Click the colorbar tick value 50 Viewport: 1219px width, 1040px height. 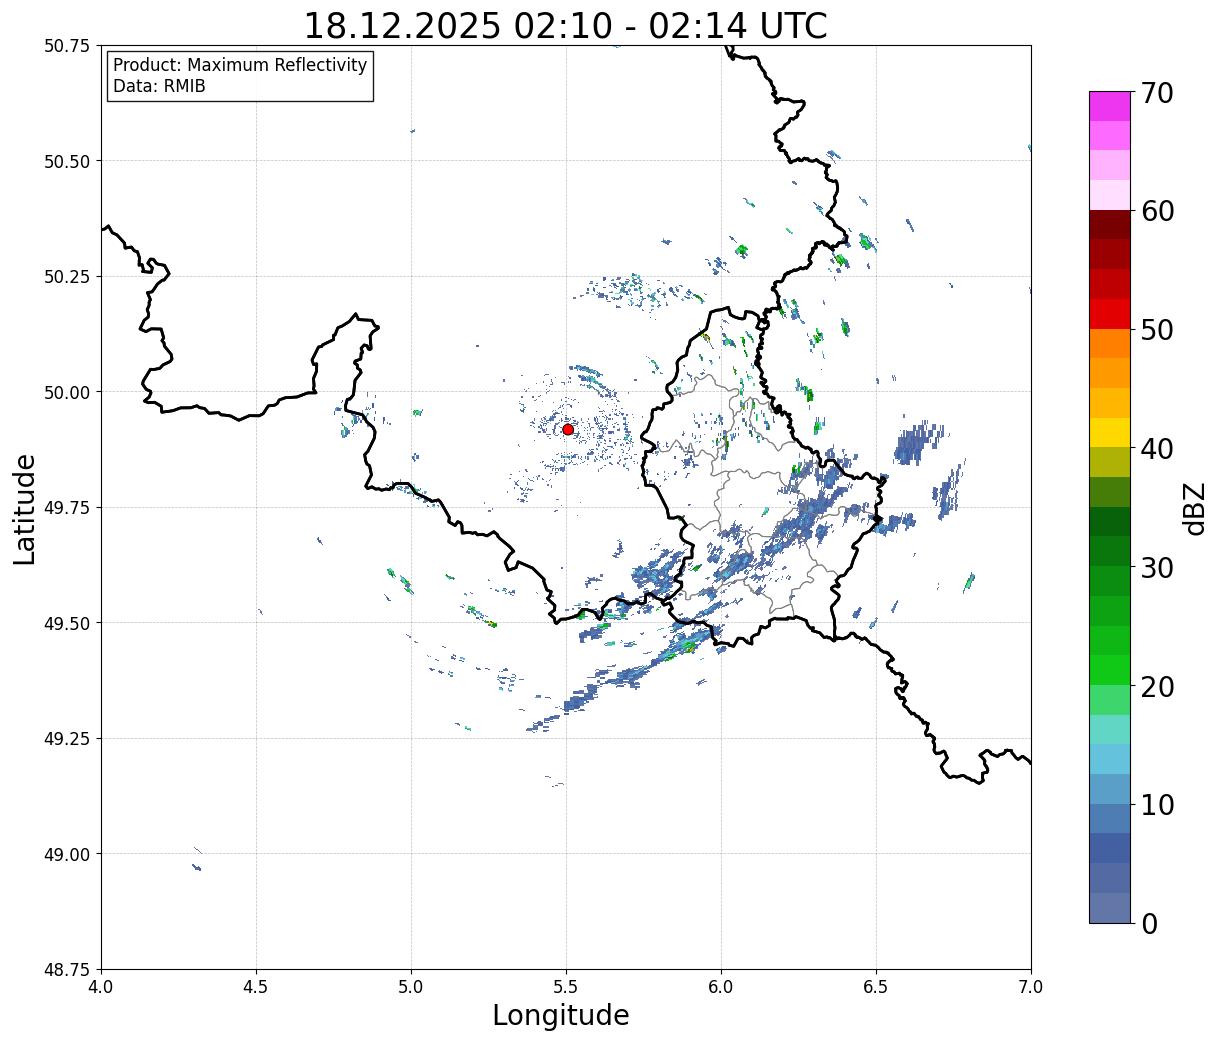1157,330
